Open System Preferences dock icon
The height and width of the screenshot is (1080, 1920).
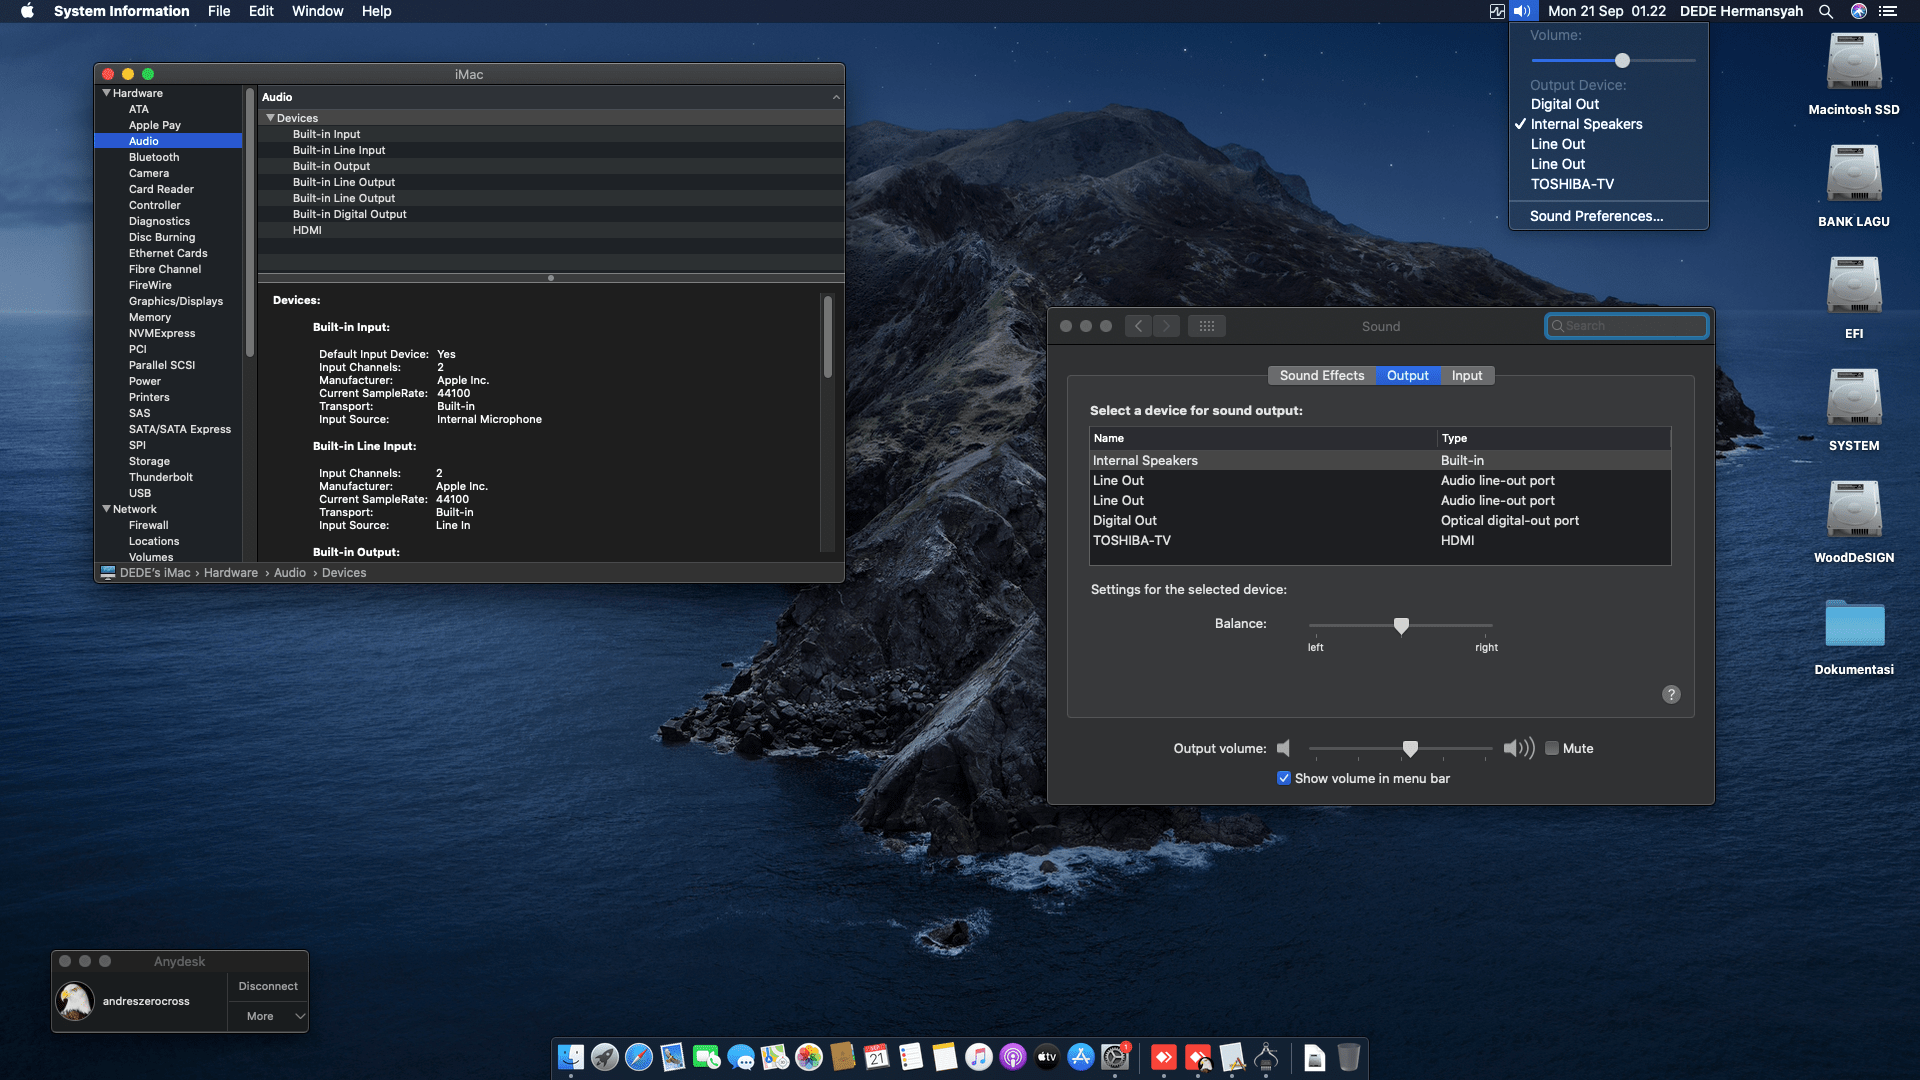tap(1115, 1057)
